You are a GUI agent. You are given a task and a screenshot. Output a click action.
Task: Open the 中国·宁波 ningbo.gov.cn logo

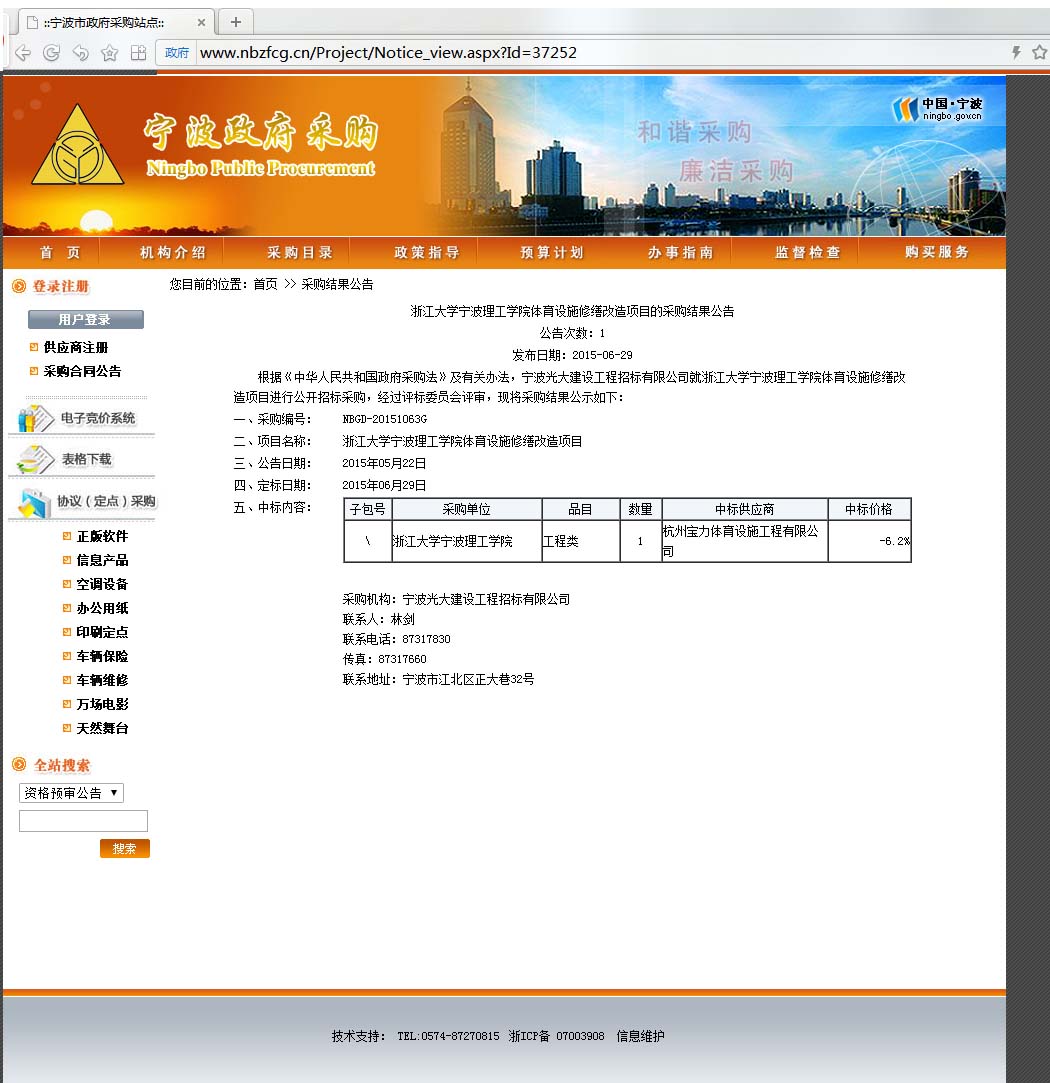click(939, 109)
